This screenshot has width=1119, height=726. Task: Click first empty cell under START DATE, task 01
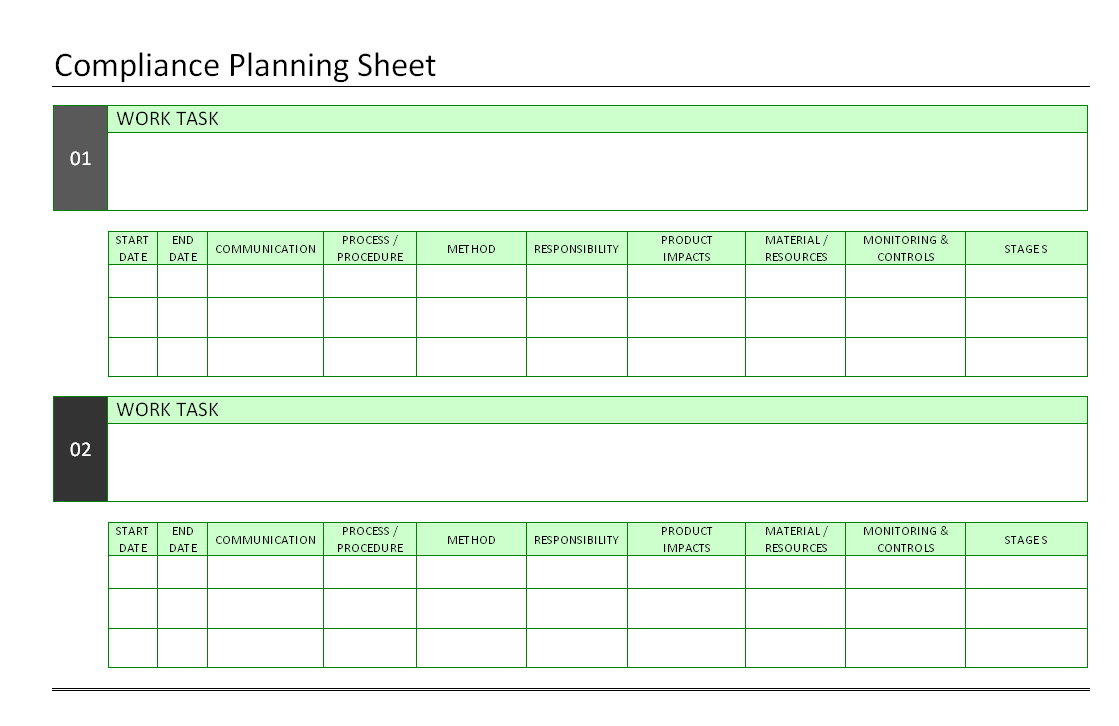[x=133, y=281]
